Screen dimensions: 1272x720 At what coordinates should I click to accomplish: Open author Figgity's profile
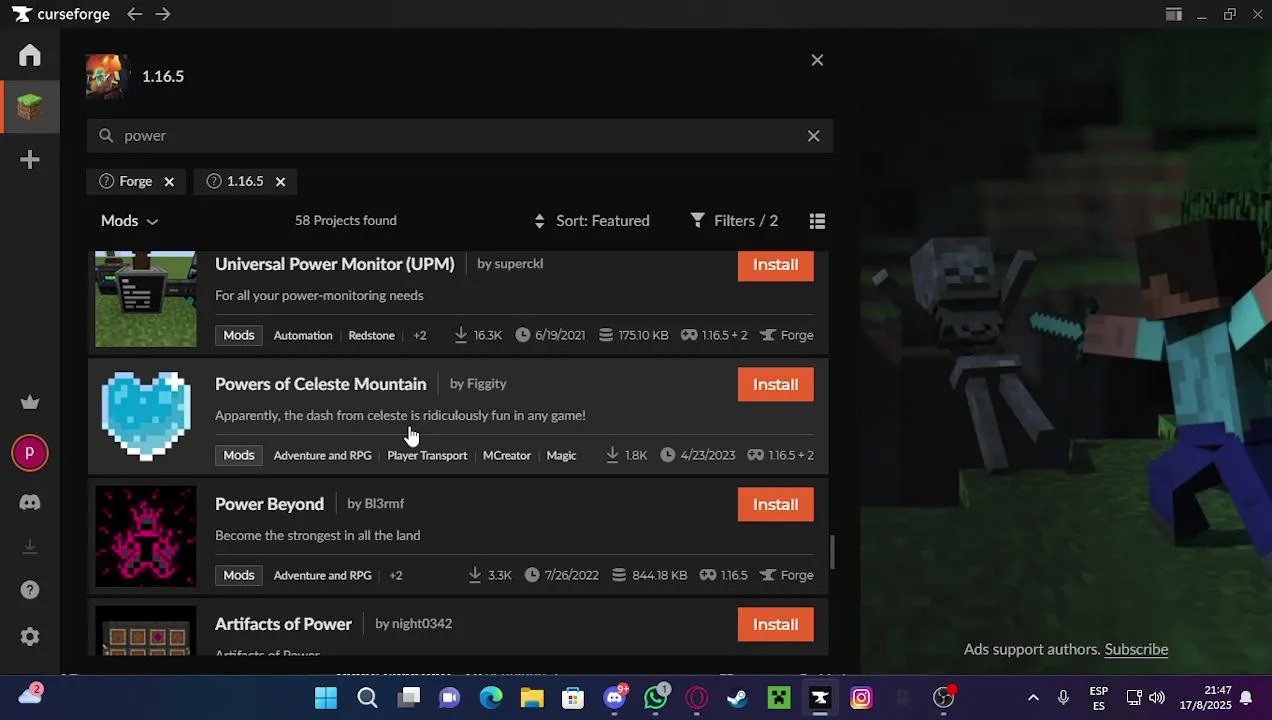coord(486,384)
